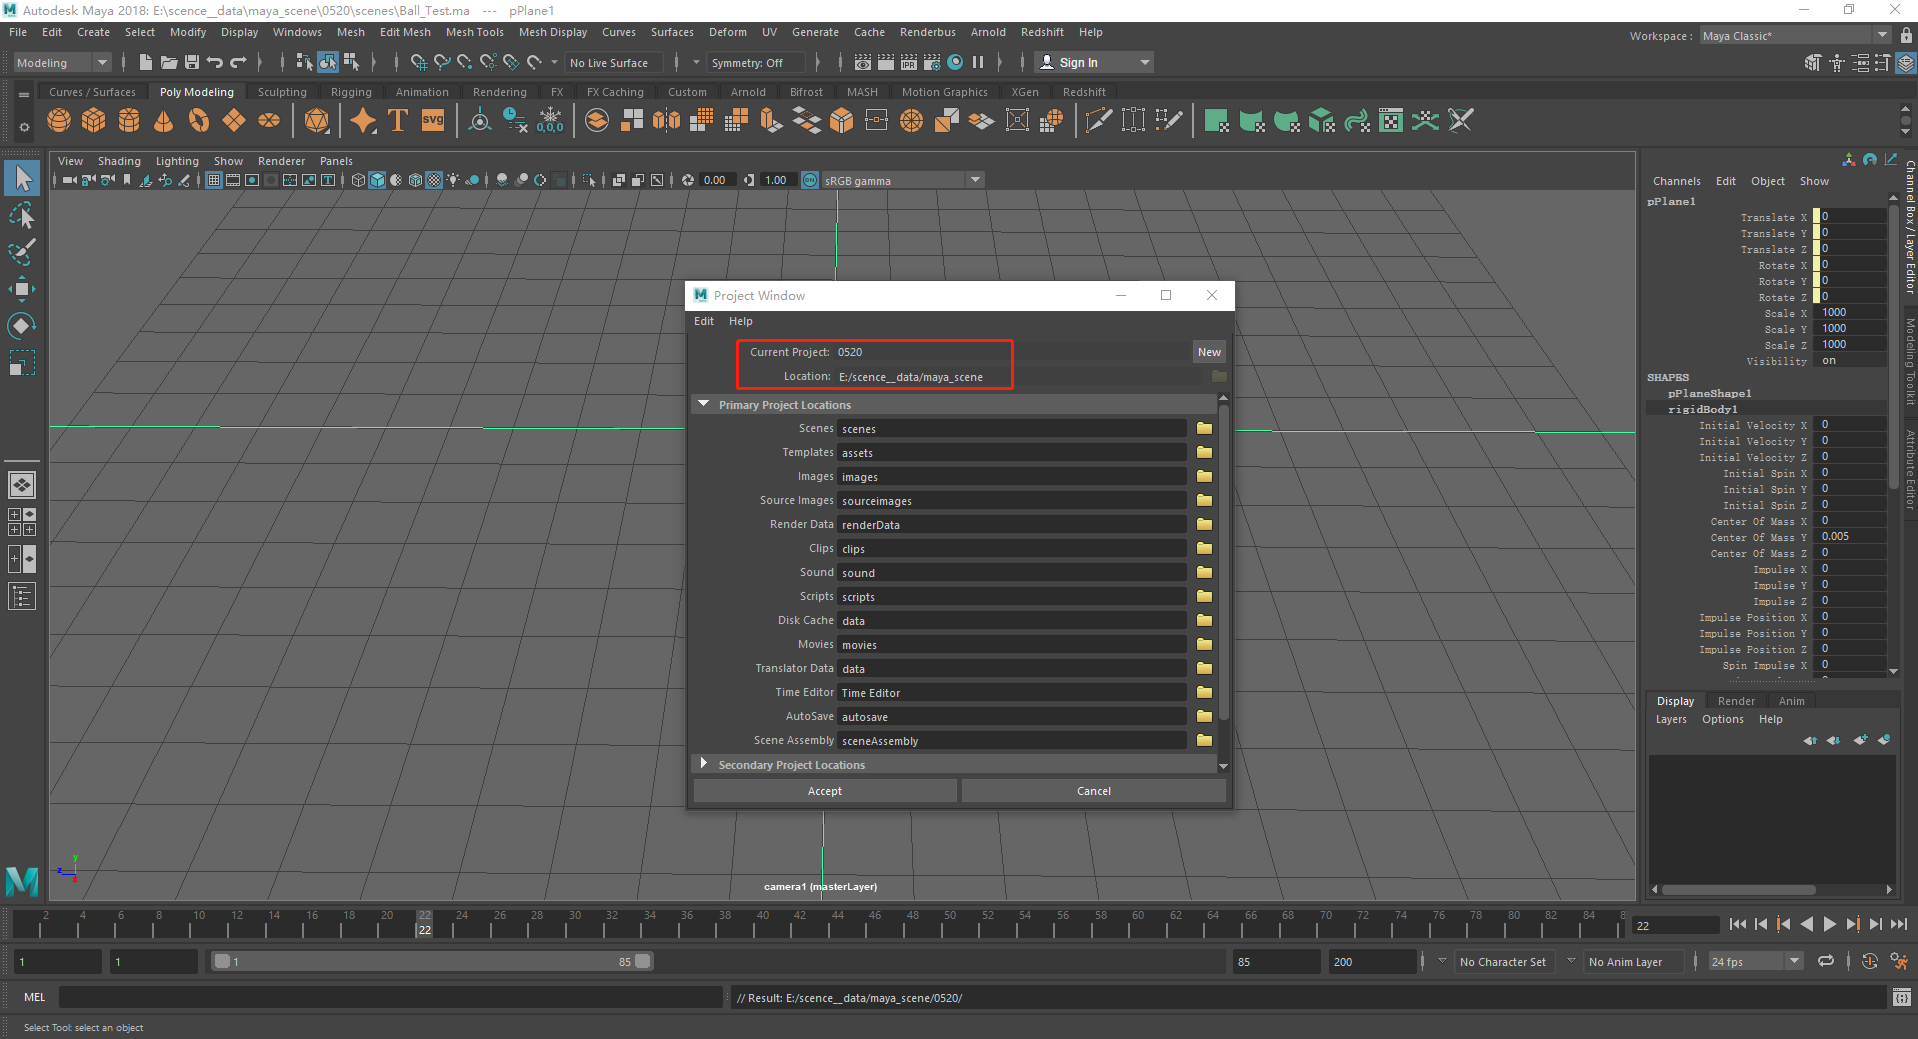The image size is (1918, 1039).
Task: Click the New Scene icon
Action: (x=146, y=62)
